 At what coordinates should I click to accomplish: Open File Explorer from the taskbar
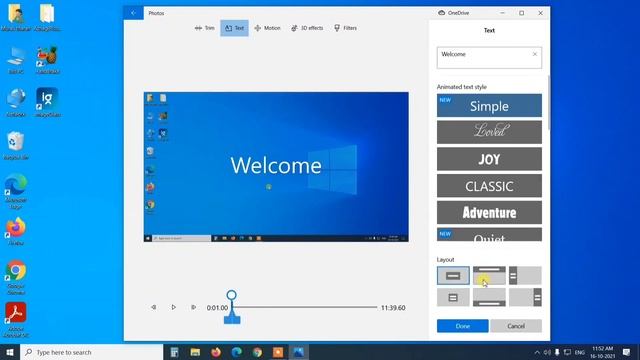pyautogui.click(x=195, y=352)
